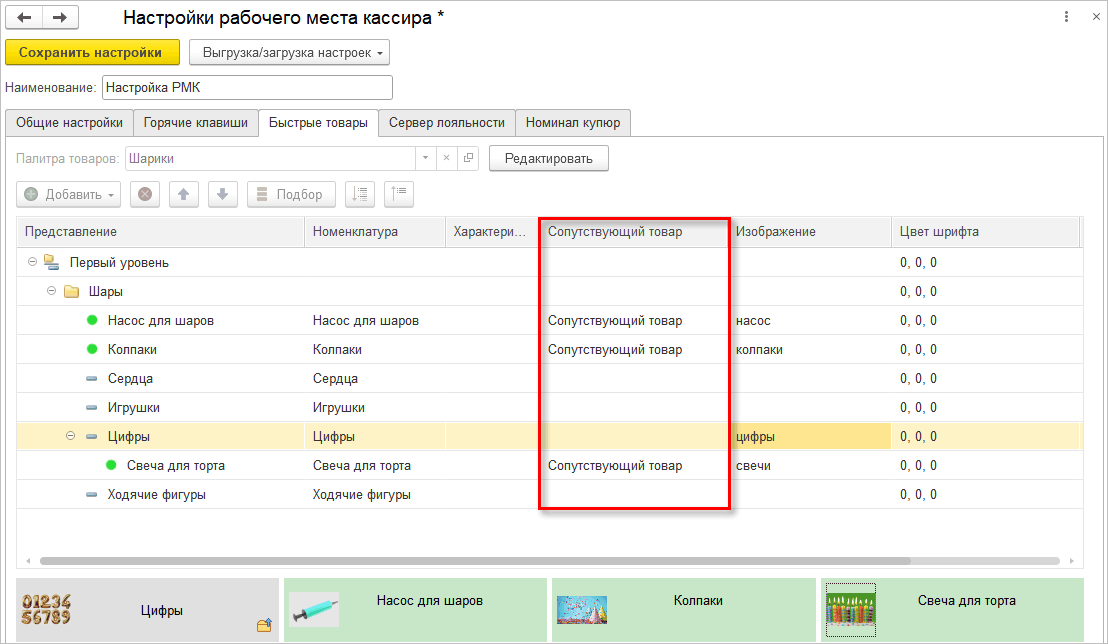Open the three-dot window menu
1108x644 pixels.
[x=1066, y=17]
